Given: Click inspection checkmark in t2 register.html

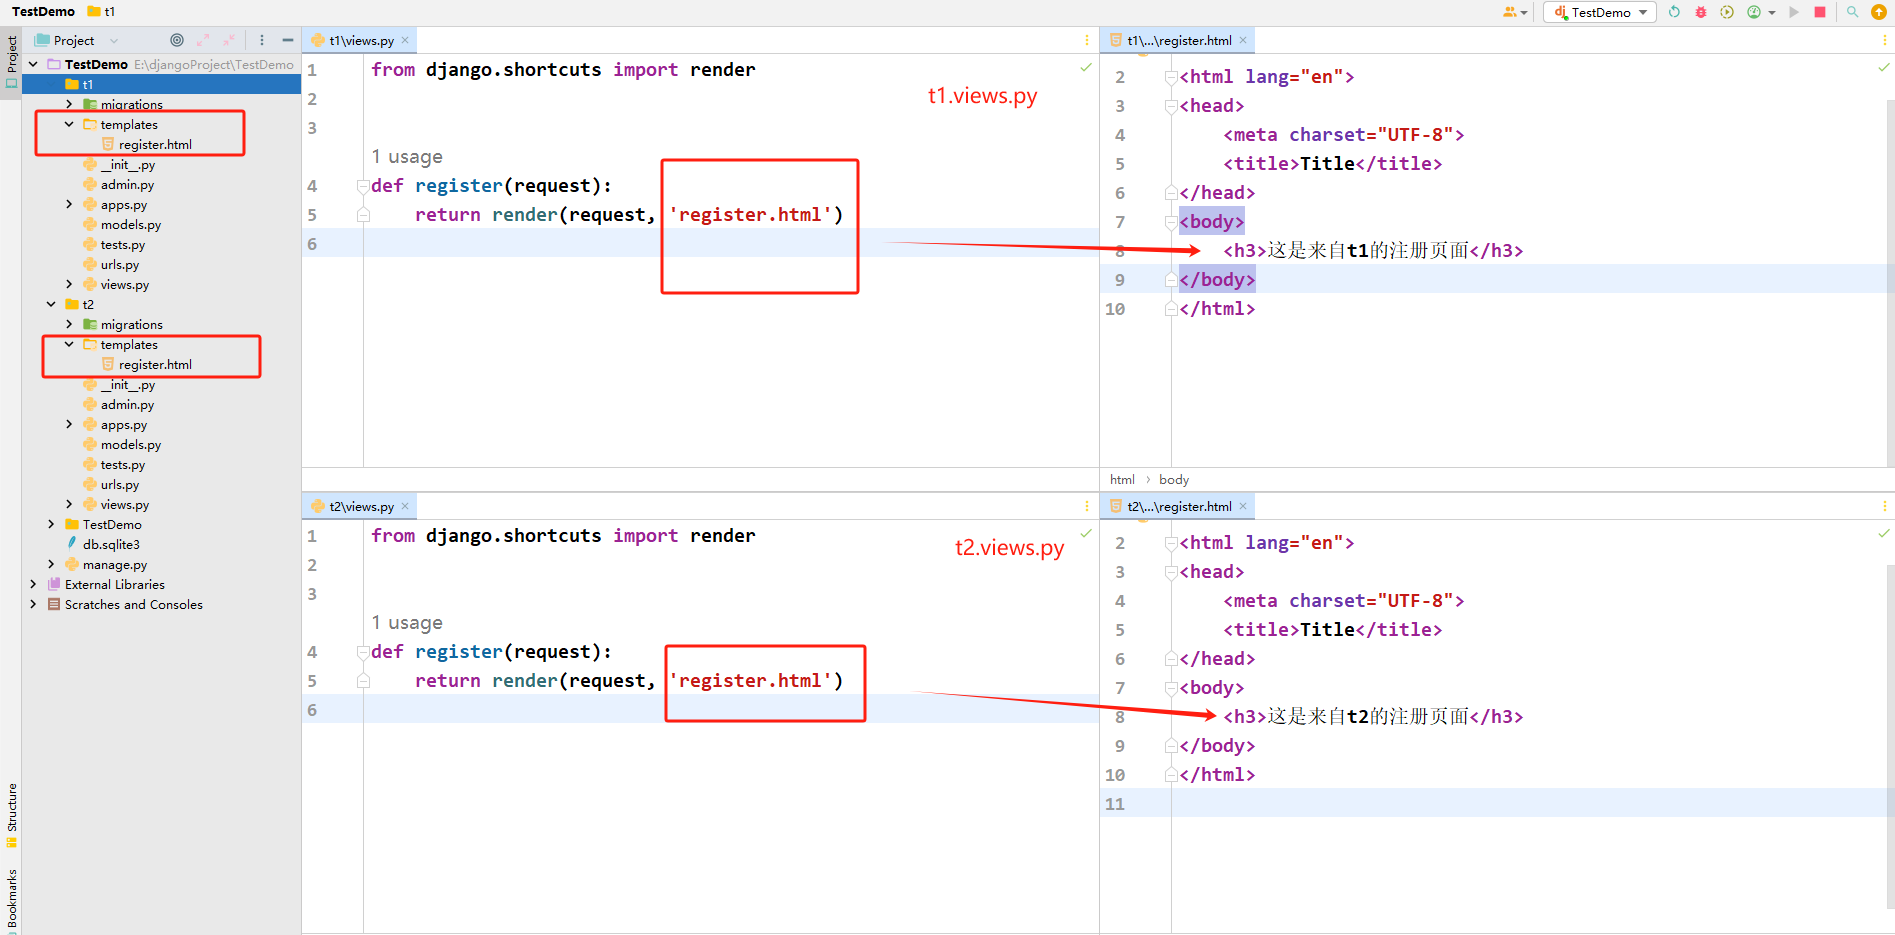Looking at the screenshot, I should tap(1884, 533).
